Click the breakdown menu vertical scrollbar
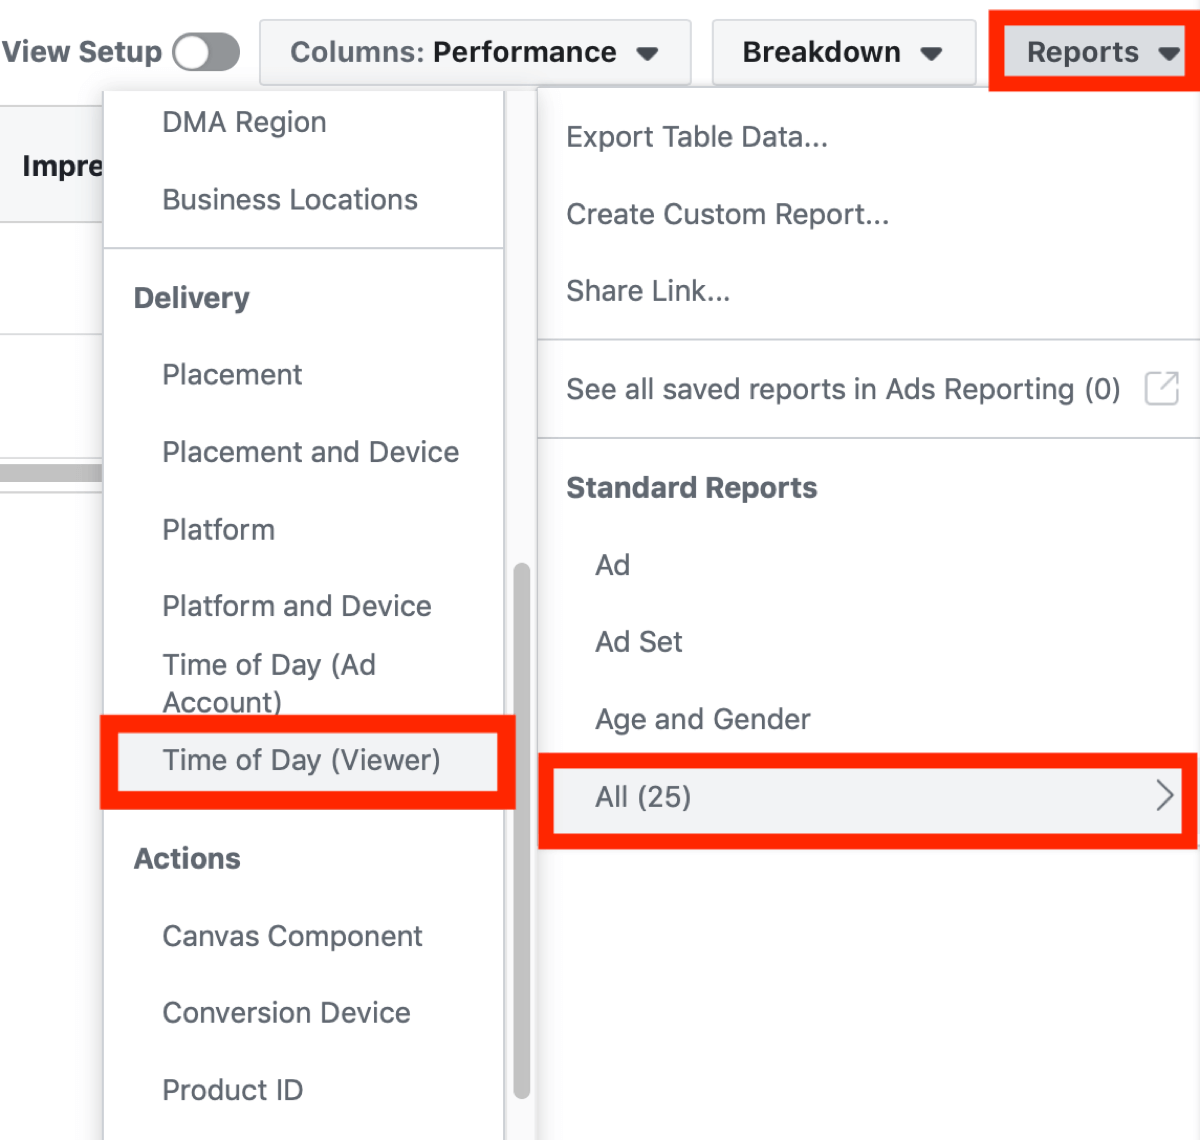 [x=521, y=830]
